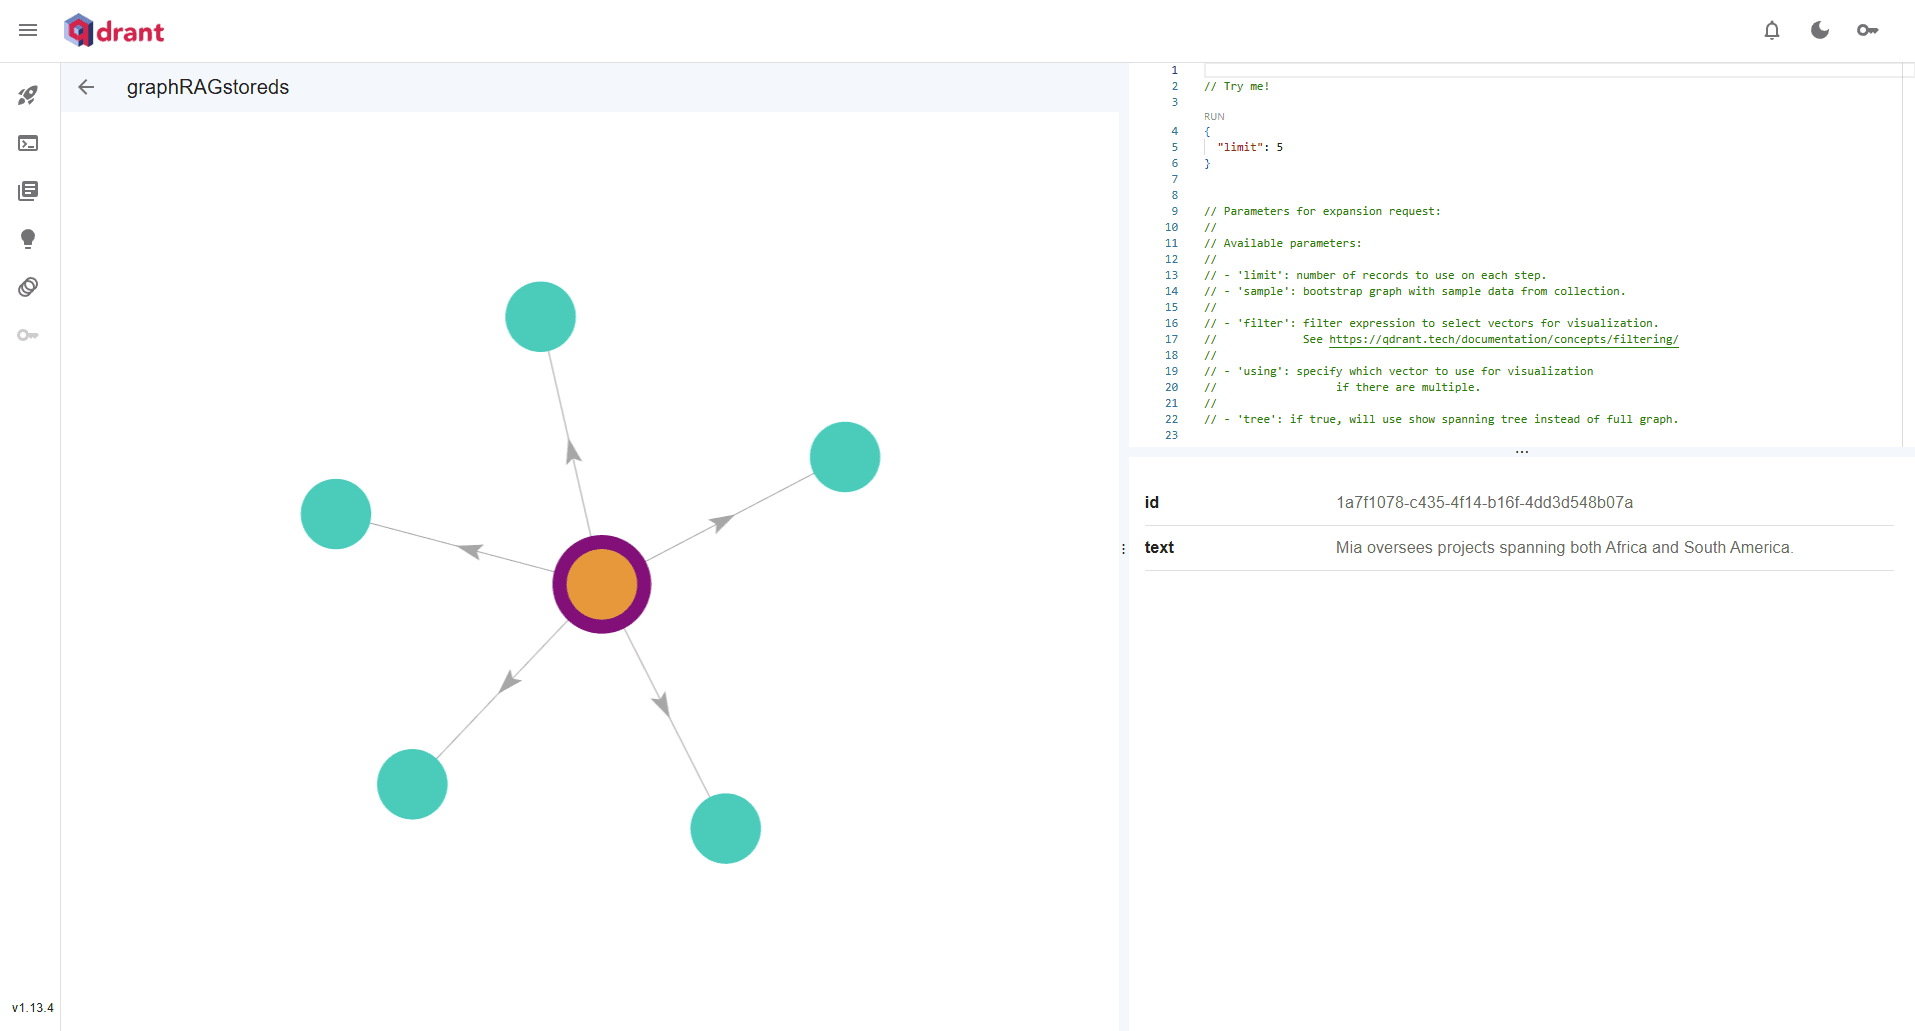Open the hamburger navigation menu

(x=28, y=30)
